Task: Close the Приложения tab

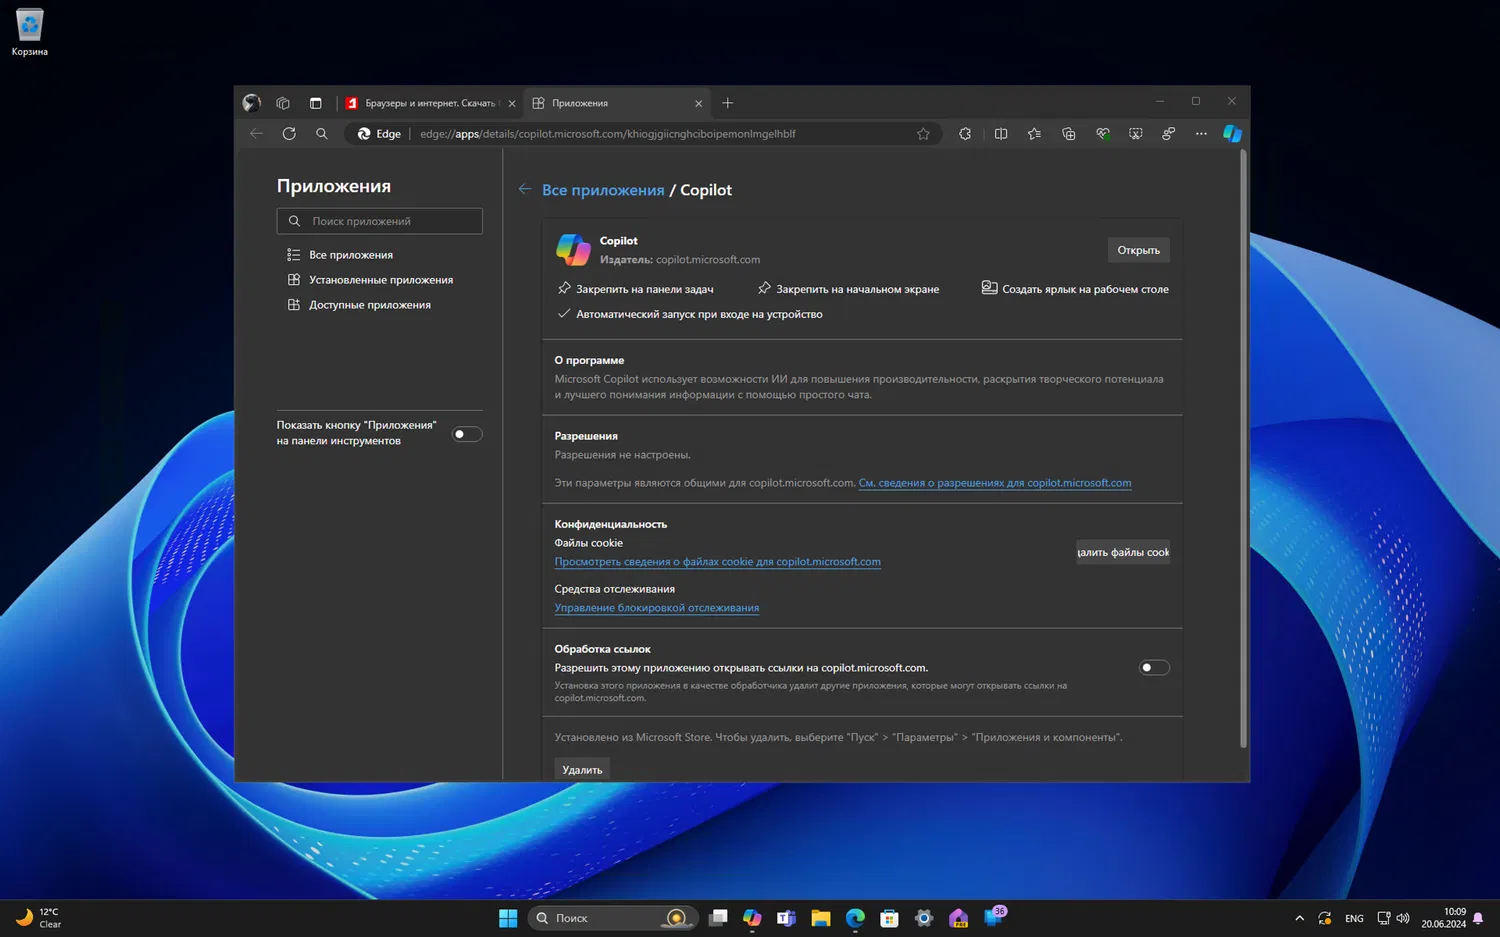Action: 698,103
